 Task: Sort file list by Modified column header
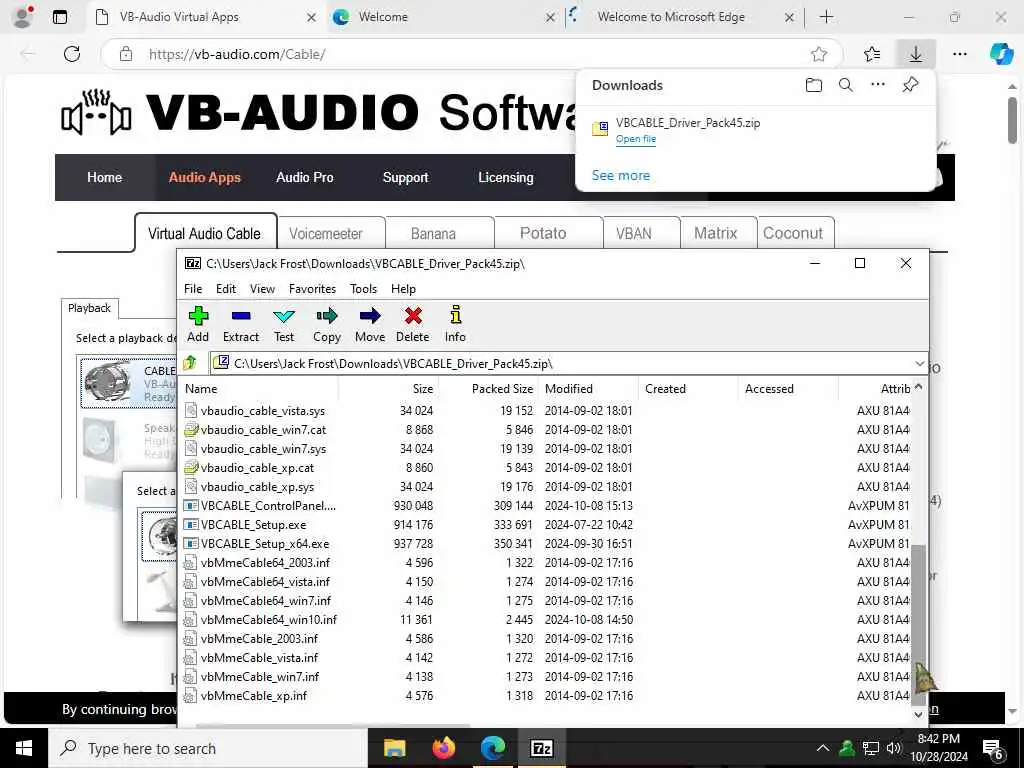point(588,389)
